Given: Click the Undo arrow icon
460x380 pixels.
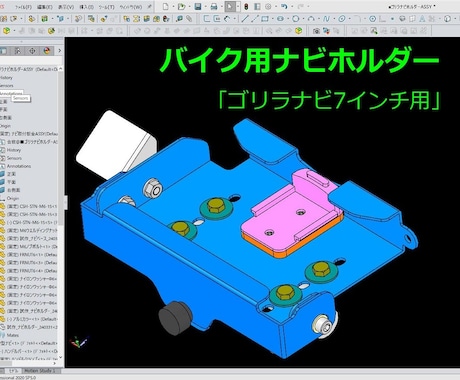Looking at the screenshot, I should (284, 6).
